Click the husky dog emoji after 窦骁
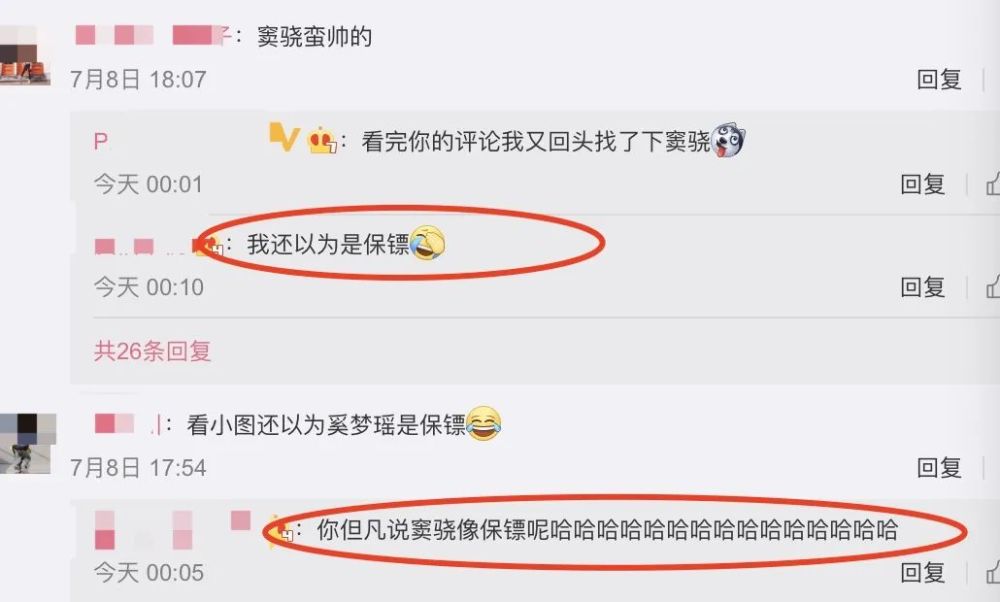This screenshot has height=602, width=1000. pos(728,140)
